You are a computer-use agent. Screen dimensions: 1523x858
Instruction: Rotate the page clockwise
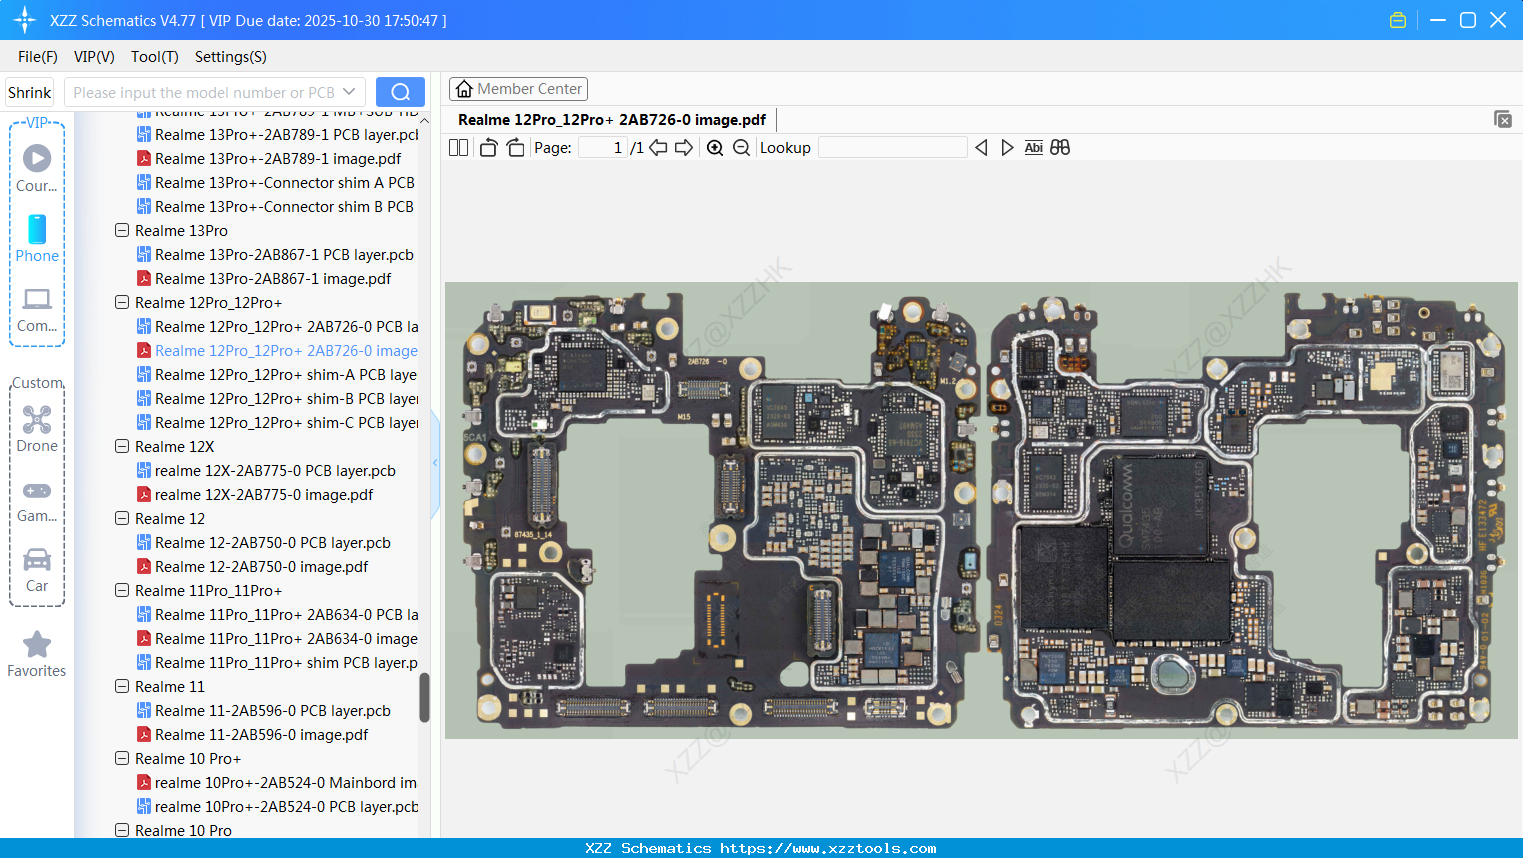point(515,148)
